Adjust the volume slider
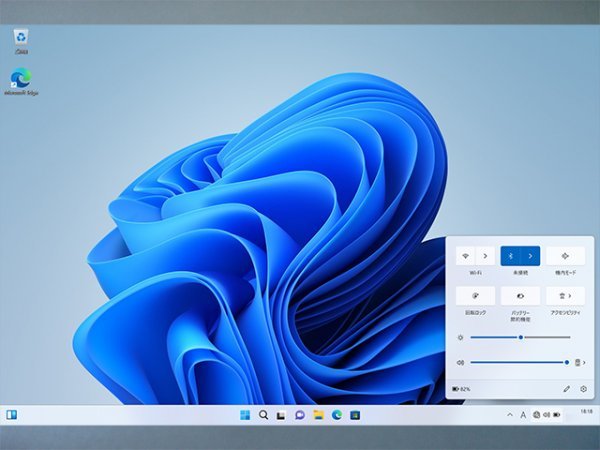 tap(520, 362)
